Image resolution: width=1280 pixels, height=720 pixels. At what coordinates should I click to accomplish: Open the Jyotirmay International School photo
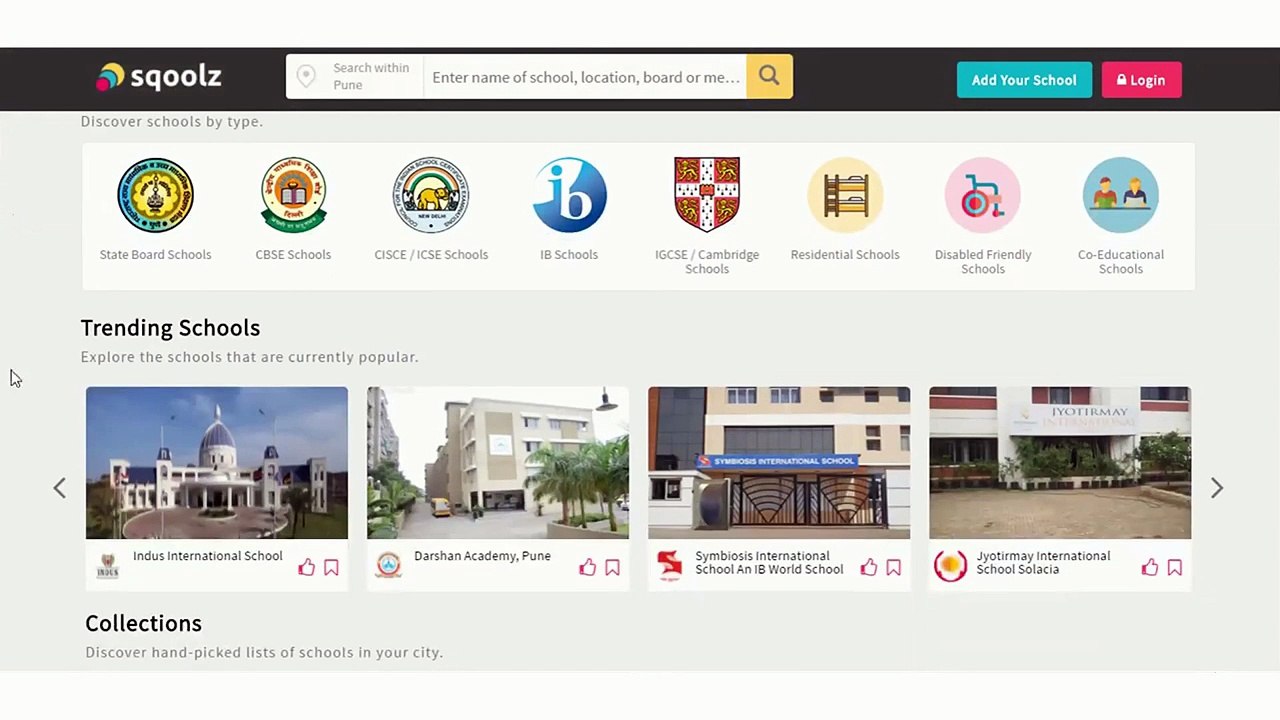tap(1060, 463)
